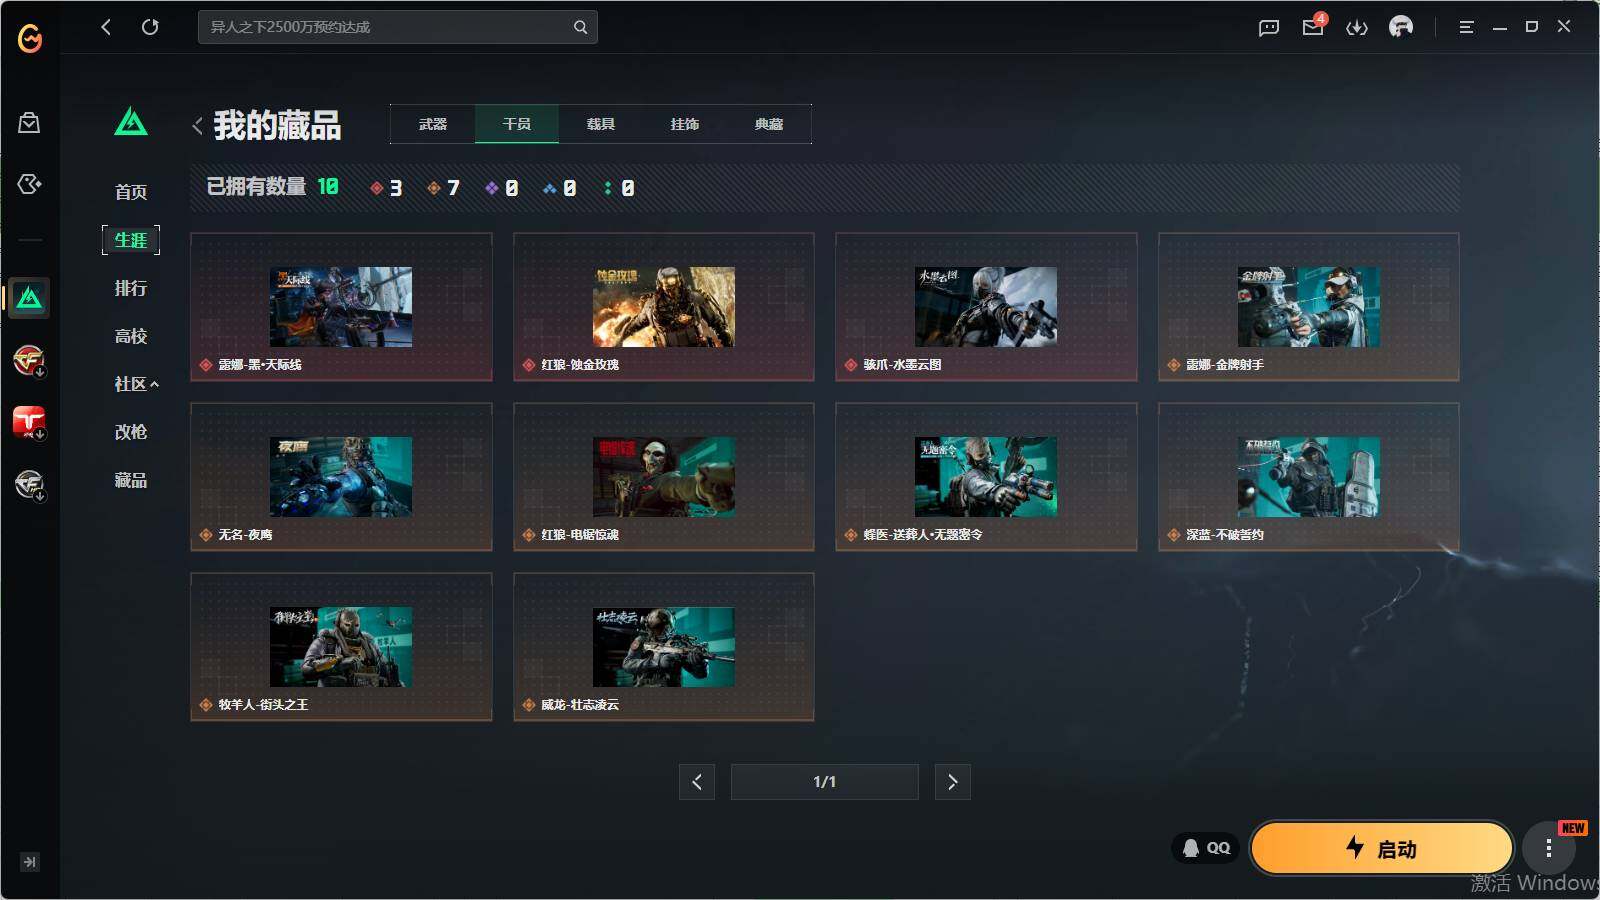
Task: Switch to the 典藏 tab
Action: coord(769,124)
